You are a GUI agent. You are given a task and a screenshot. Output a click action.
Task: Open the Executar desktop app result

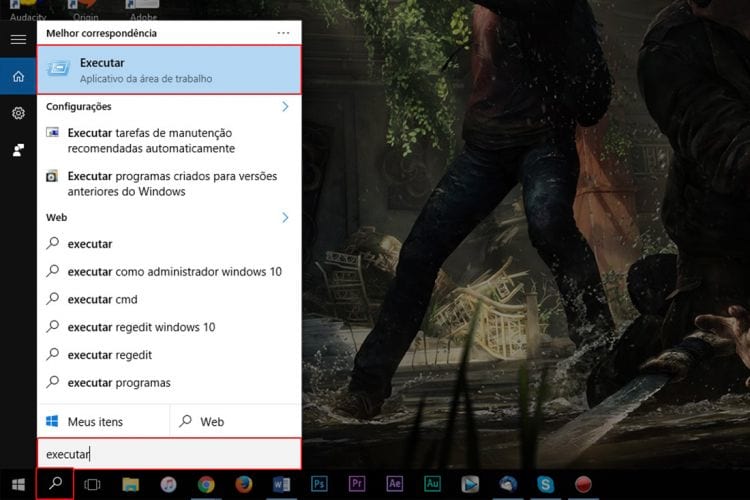[x=169, y=70]
